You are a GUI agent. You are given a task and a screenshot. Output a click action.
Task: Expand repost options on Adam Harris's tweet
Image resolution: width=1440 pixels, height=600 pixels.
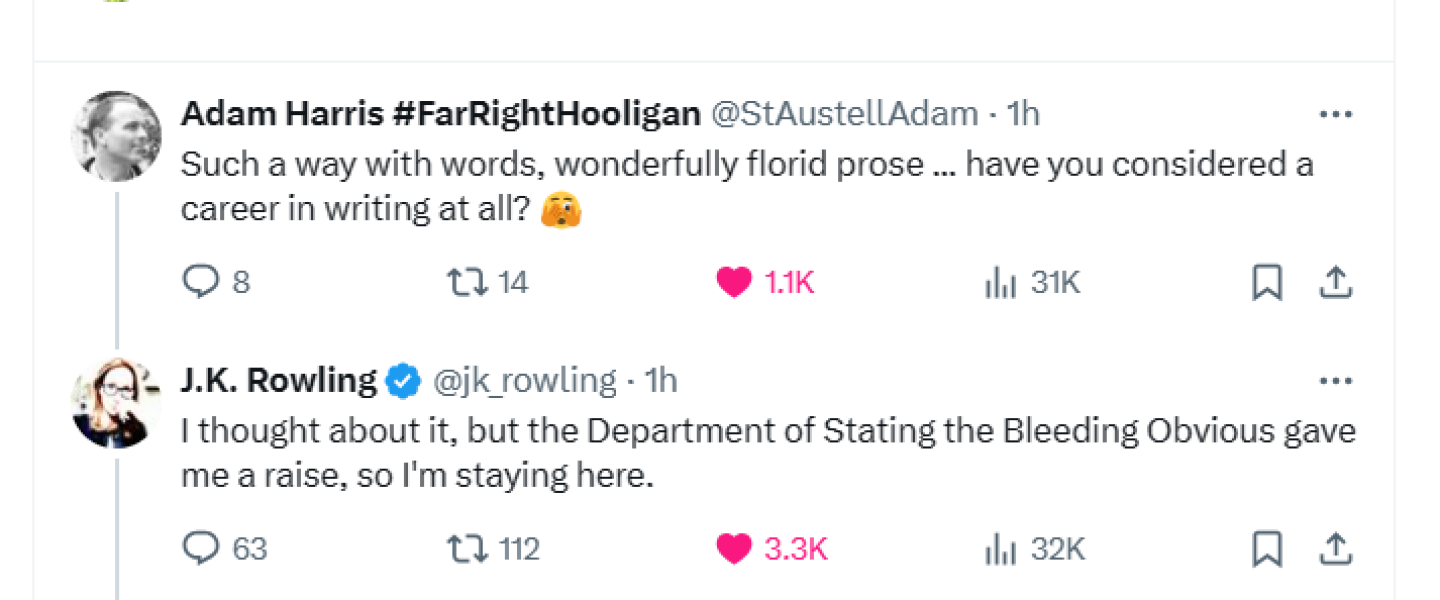tap(469, 282)
